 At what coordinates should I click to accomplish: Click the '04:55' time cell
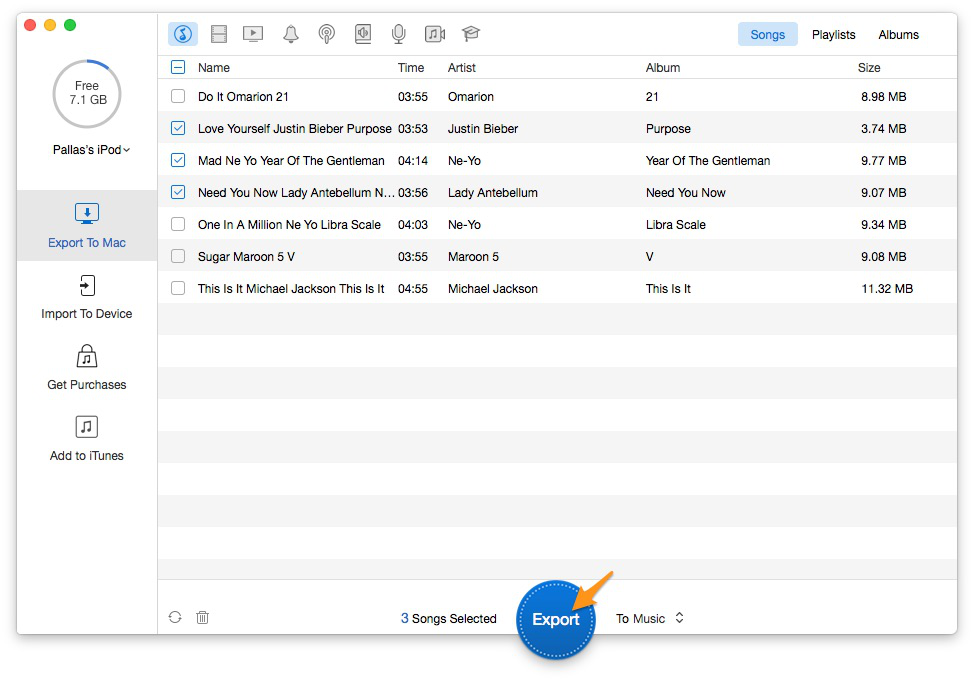point(413,288)
